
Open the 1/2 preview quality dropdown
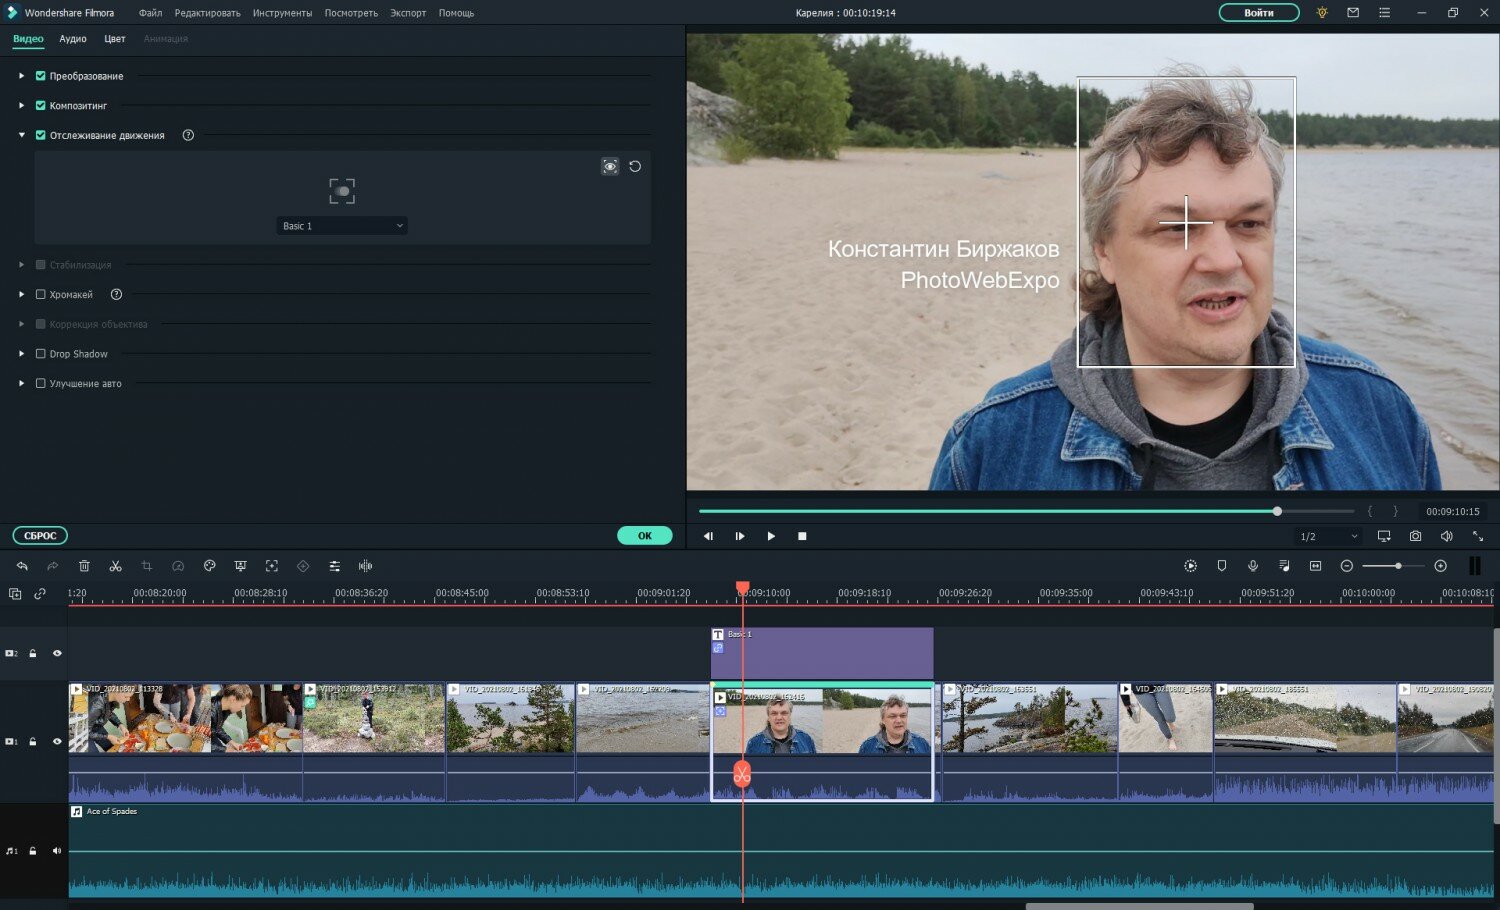(x=1329, y=537)
